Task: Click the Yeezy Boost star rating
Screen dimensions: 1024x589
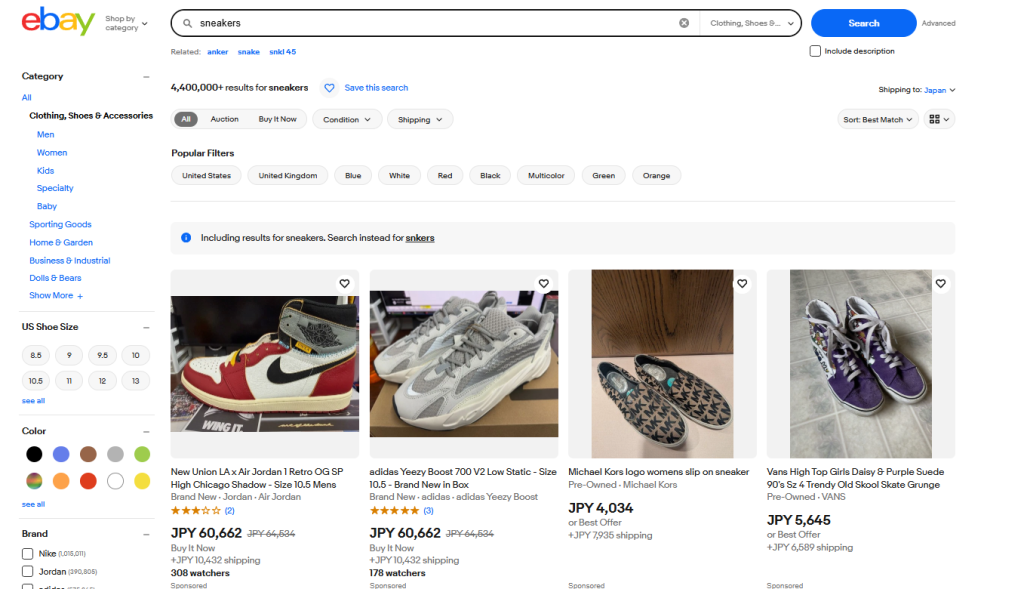Action: [394, 511]
